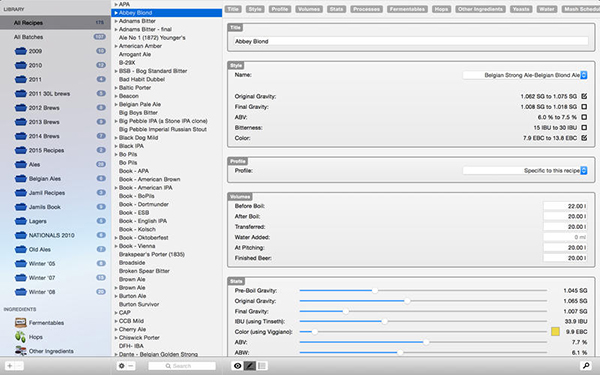Open the Fermentables ingredients icon
Screen dimensions: 600x375
coord(20,323)
